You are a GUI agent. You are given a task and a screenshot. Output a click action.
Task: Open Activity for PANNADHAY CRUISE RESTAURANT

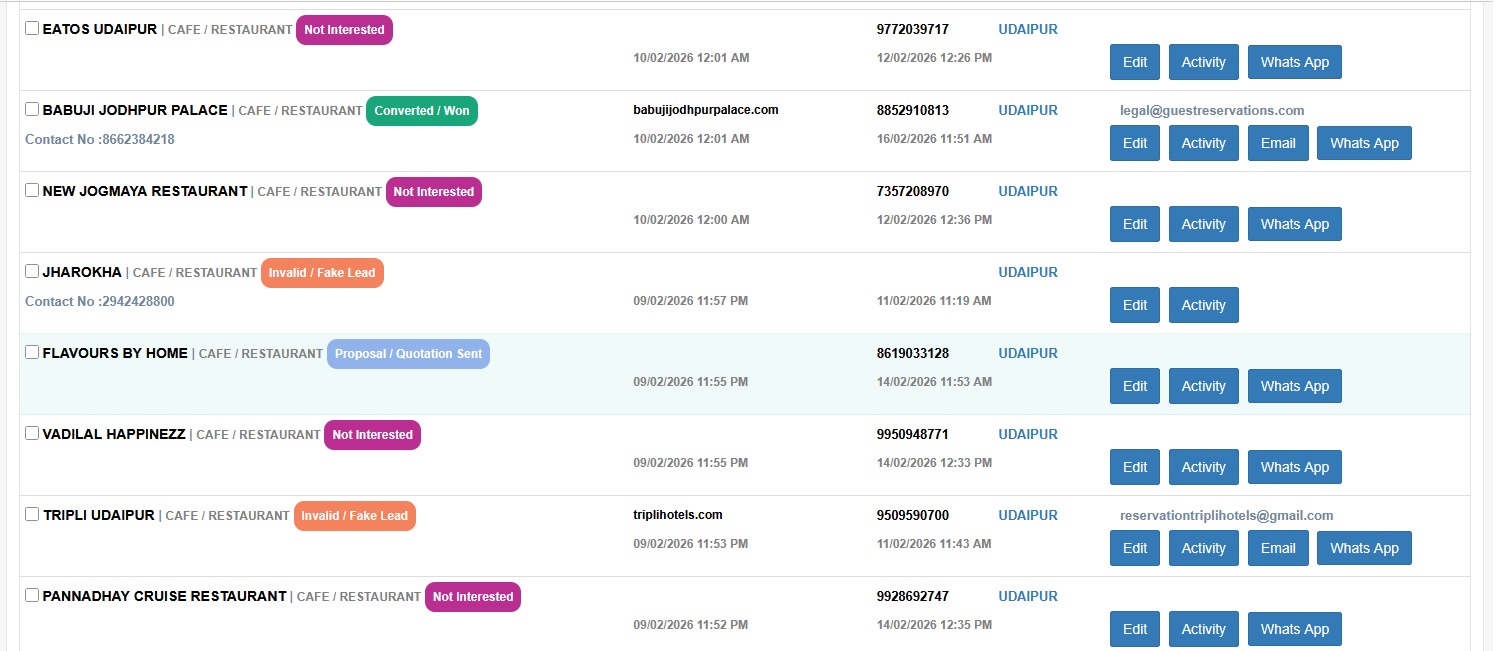pos(1203,629)
